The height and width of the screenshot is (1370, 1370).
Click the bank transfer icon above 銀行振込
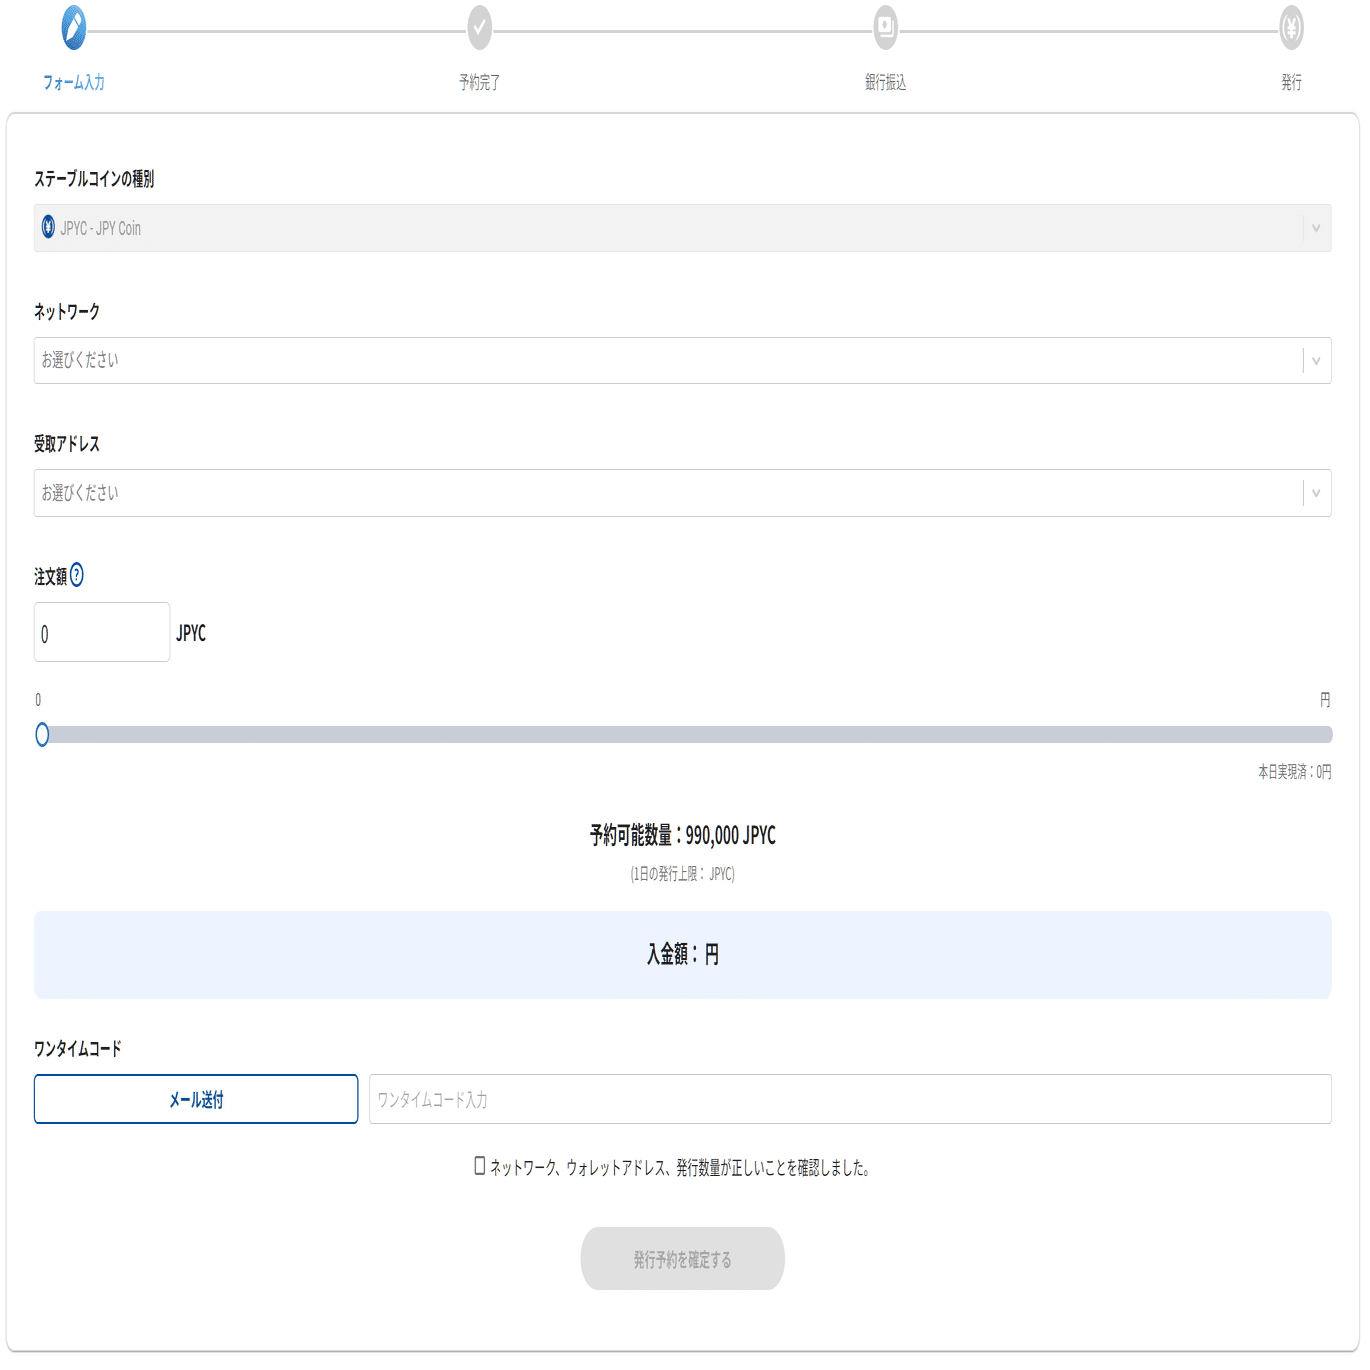(x=886, y=29)
